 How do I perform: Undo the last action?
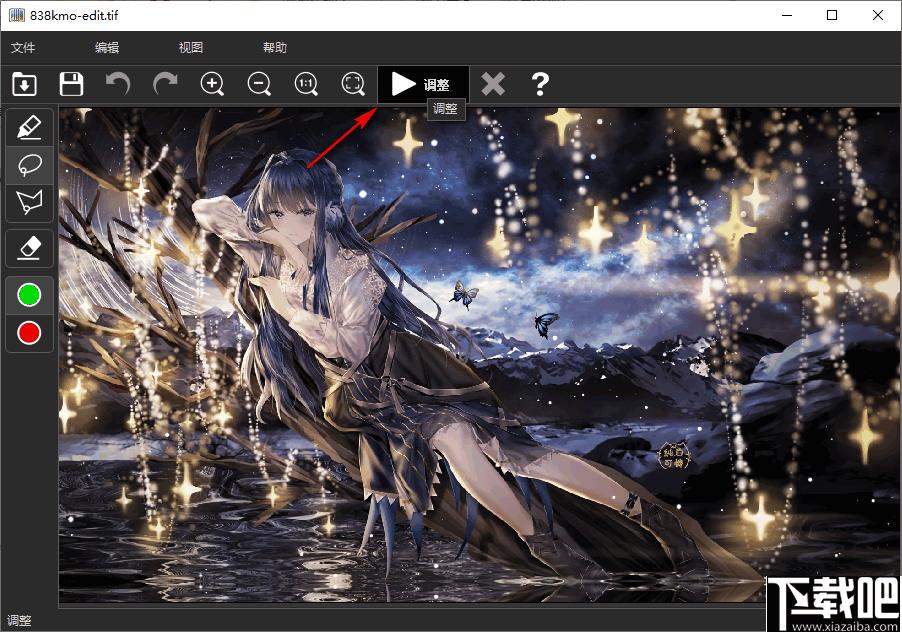click(118, 84)
